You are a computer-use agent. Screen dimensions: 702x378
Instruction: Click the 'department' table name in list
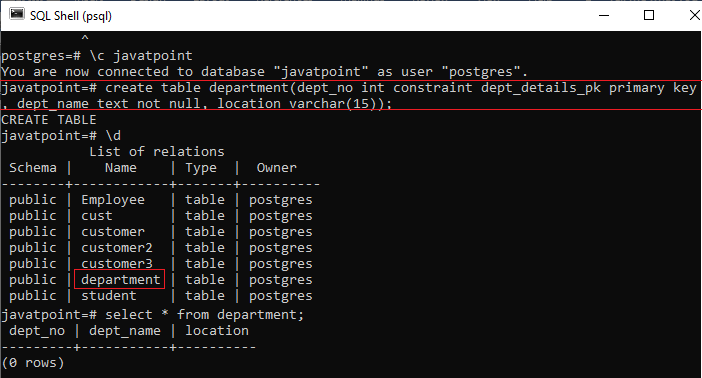coord(120,280)
